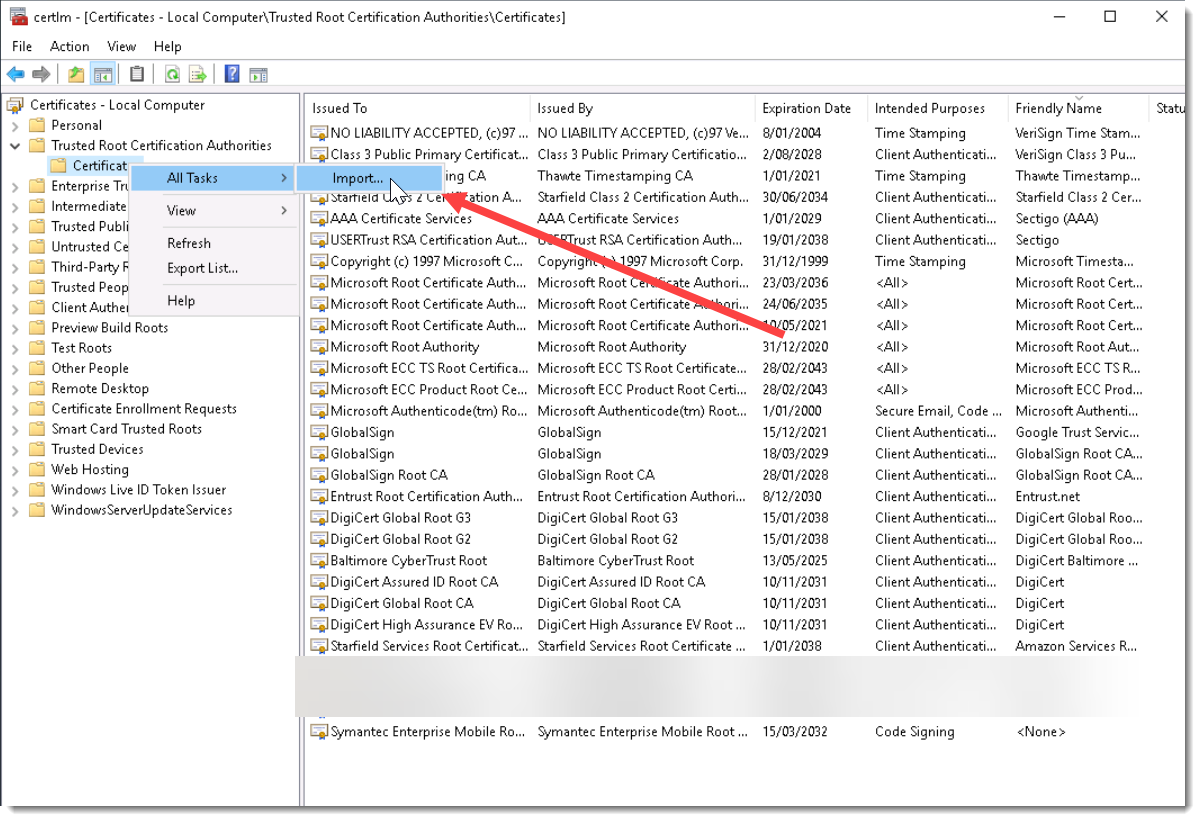Select View in the context menu
1200x821 pixels.
click(x=213, y=210)
